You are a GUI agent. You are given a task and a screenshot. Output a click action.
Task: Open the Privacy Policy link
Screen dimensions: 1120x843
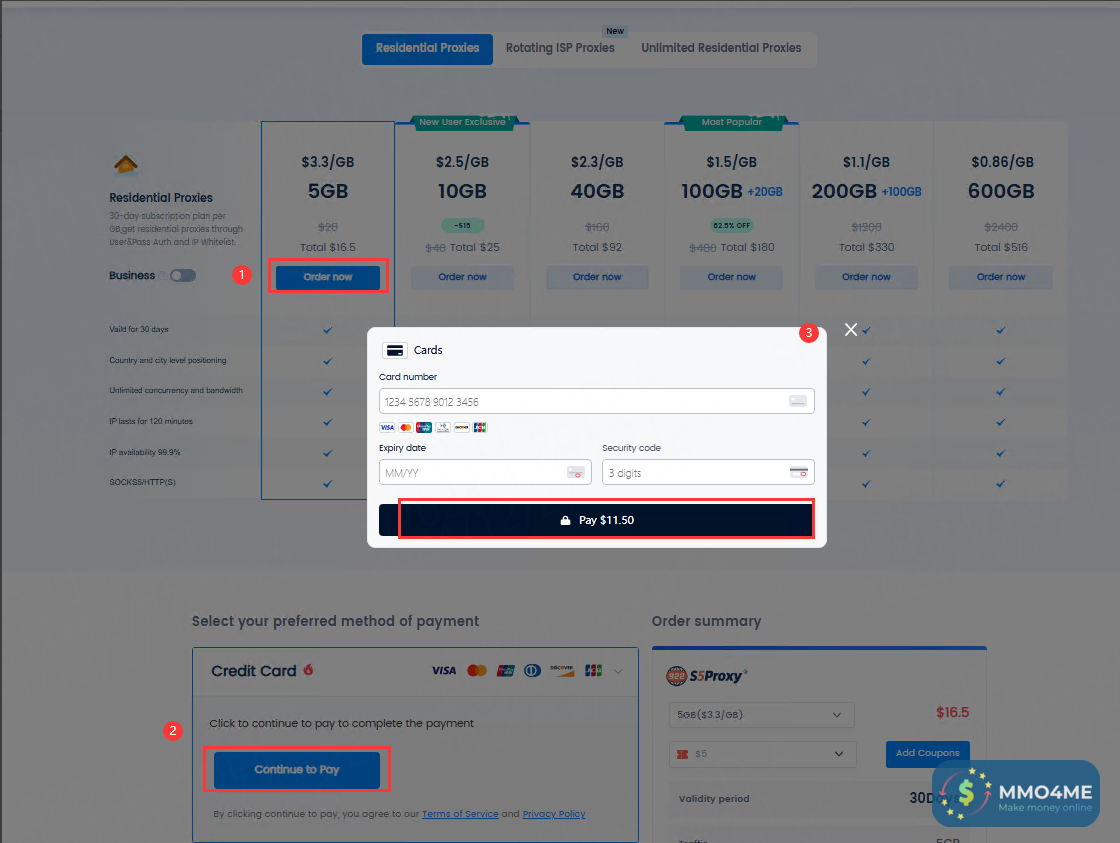click(x=554, y=814)
